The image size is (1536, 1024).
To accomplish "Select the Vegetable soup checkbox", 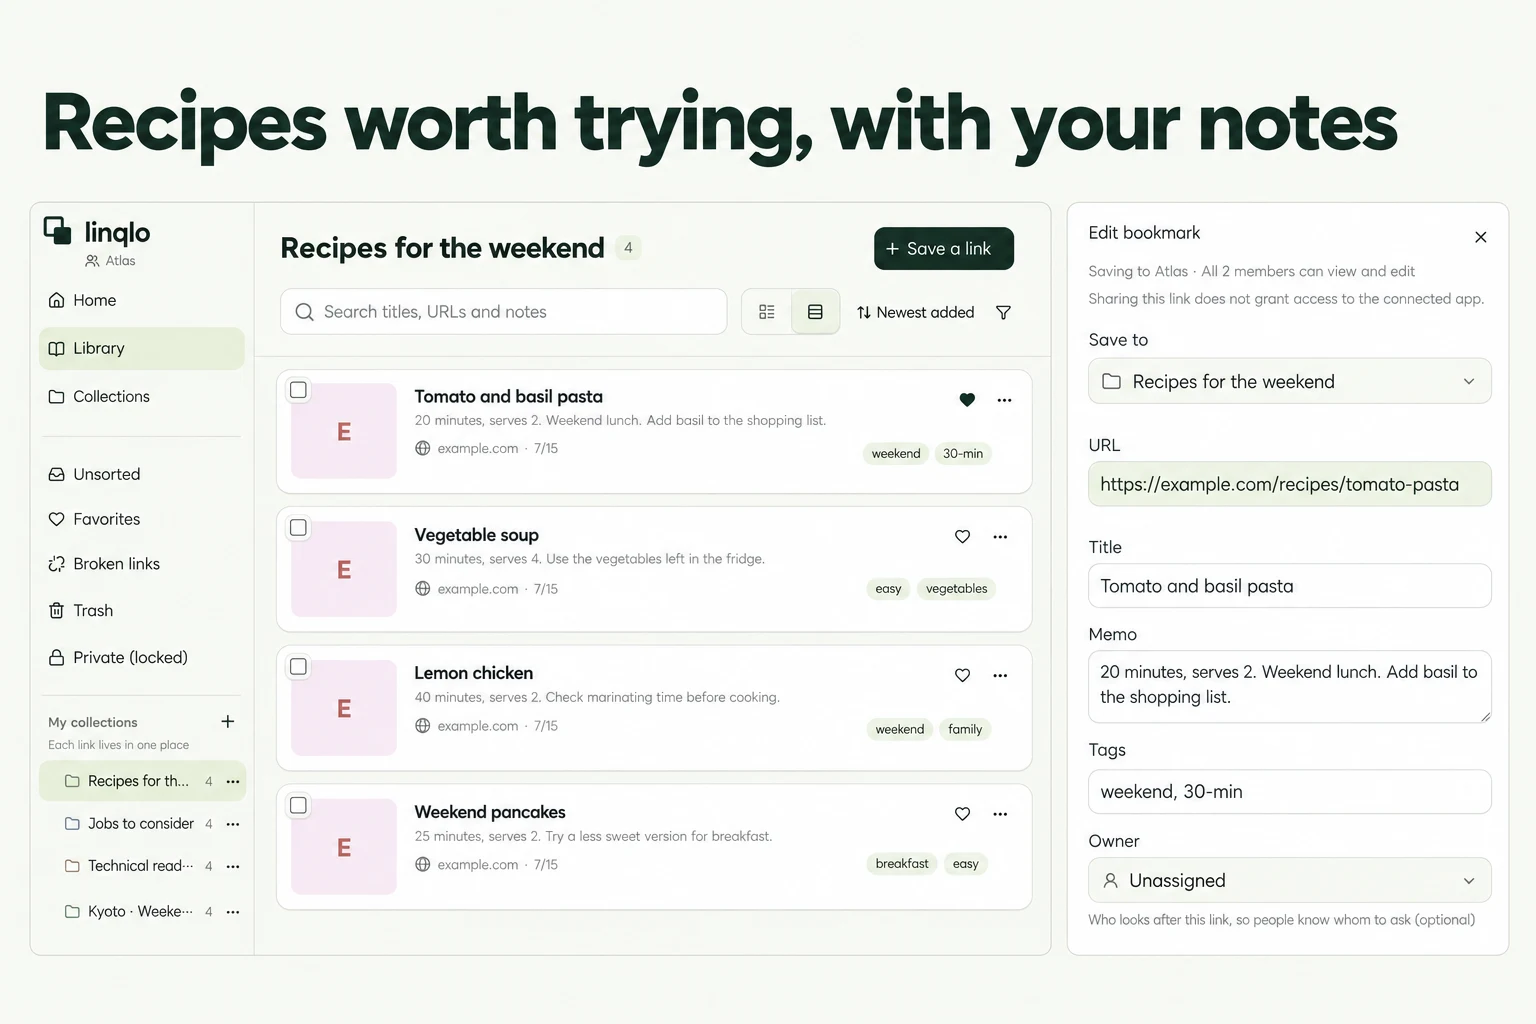I will click(298, 528).
